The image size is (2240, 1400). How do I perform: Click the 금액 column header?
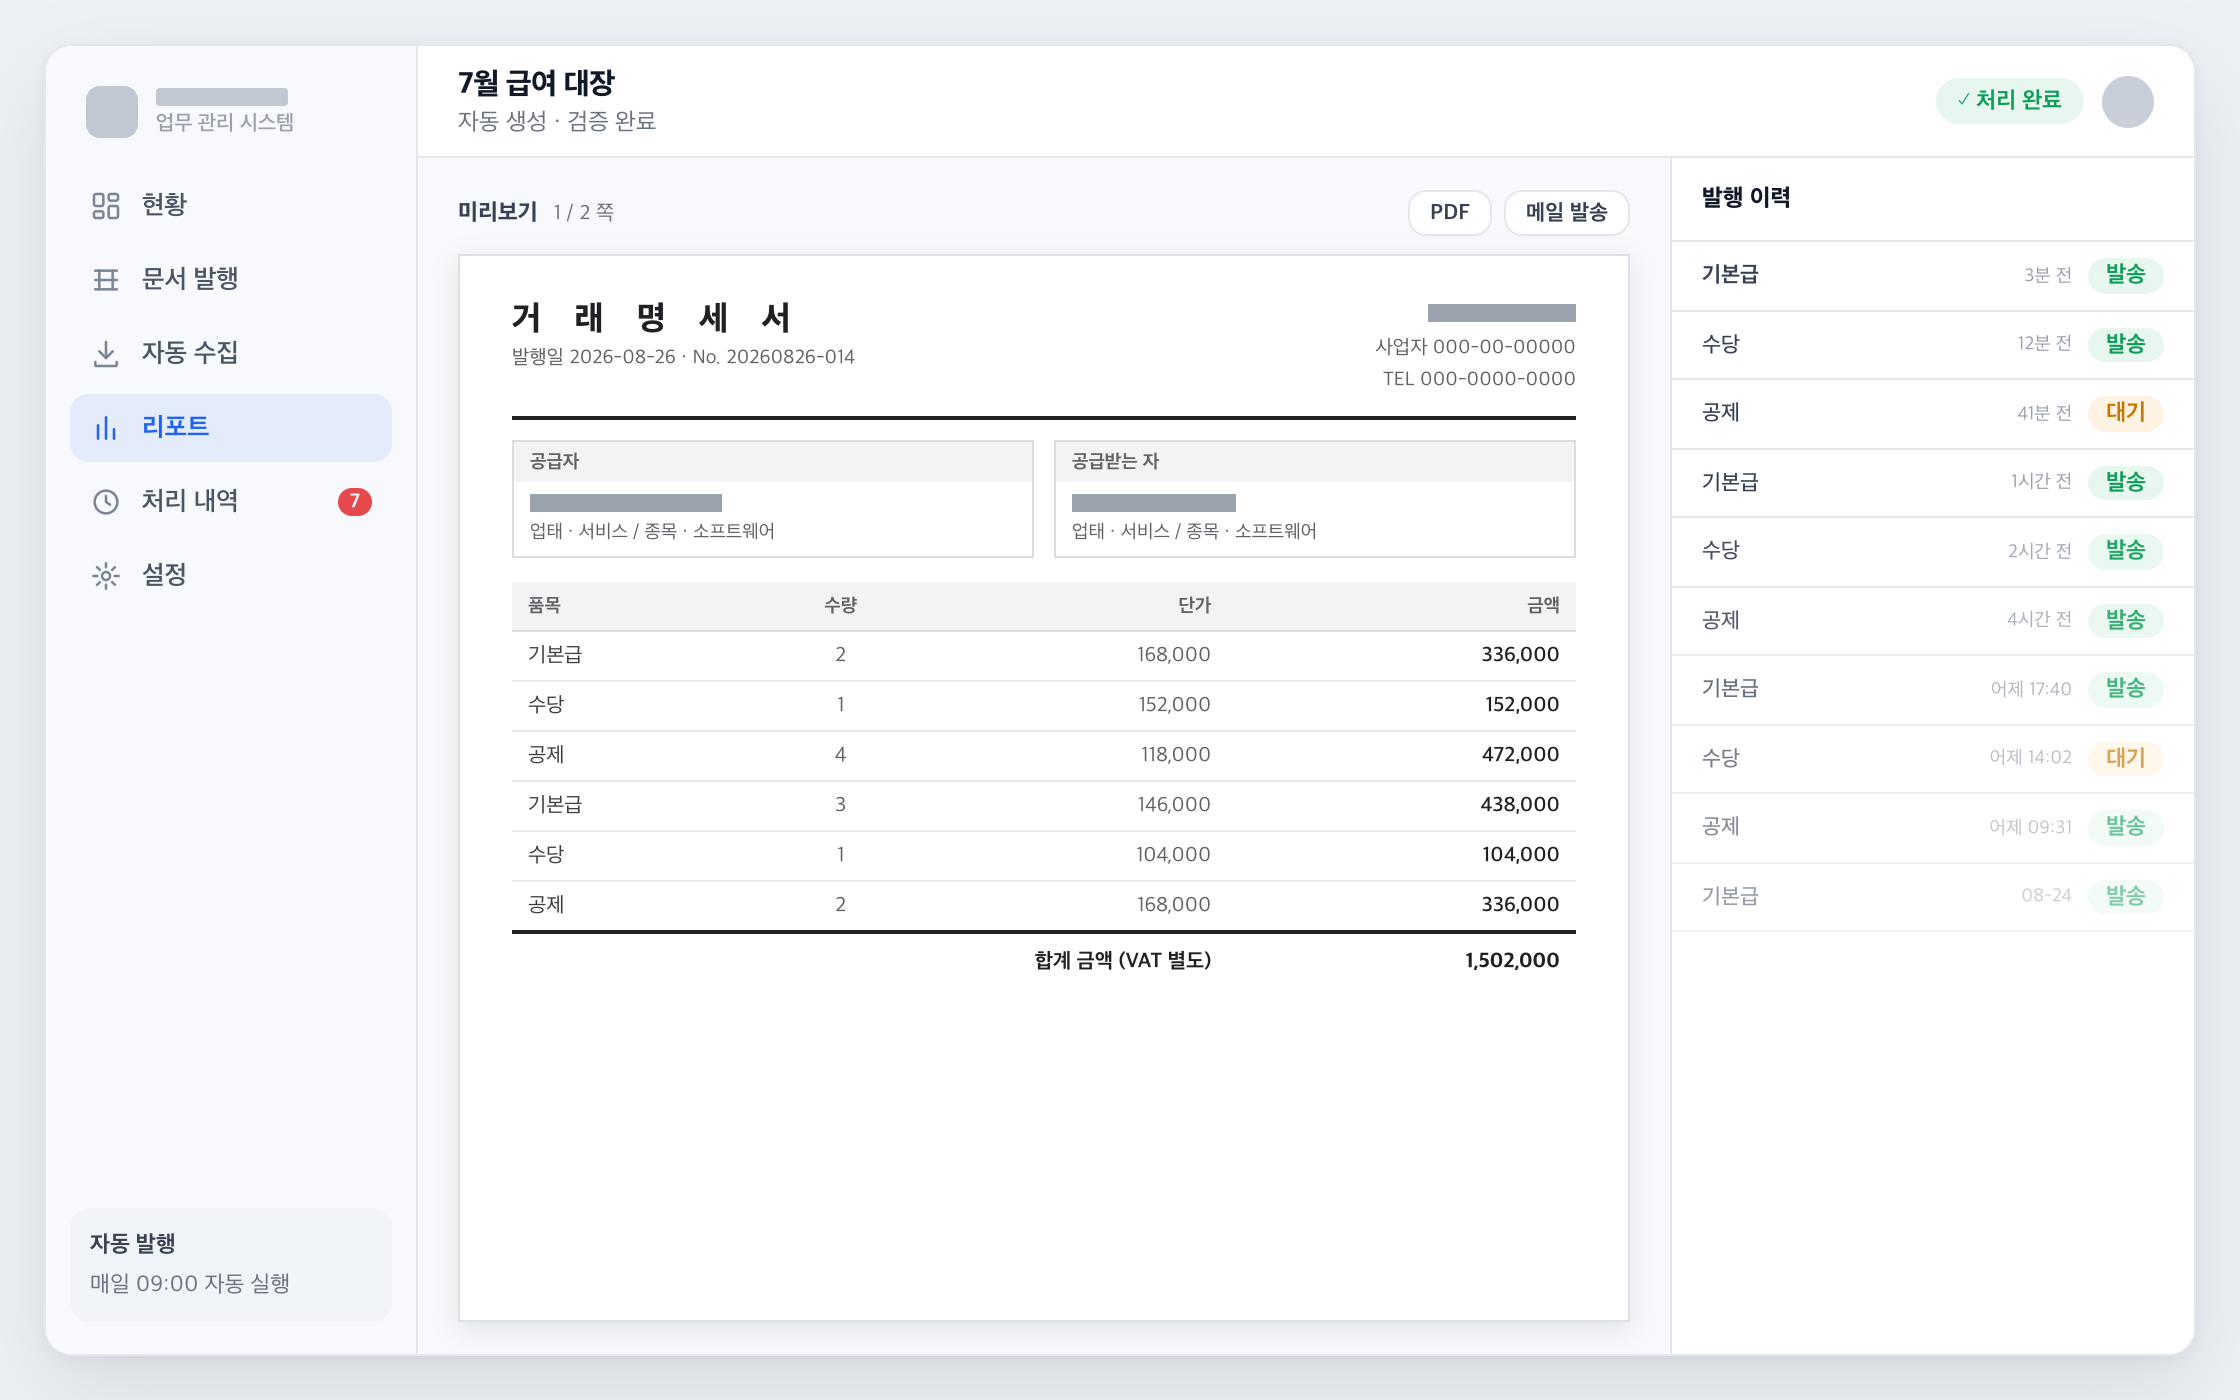point(1543,606)
